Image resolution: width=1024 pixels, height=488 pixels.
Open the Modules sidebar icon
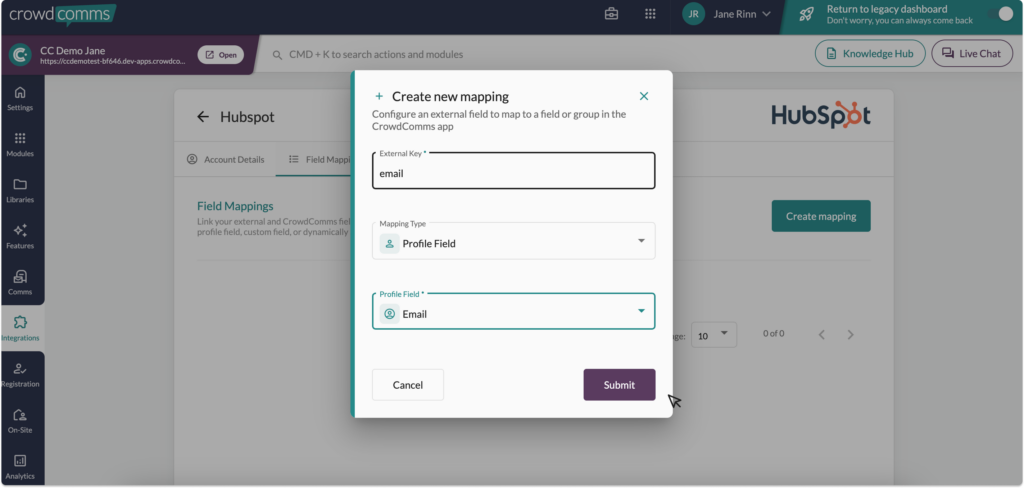20,144
